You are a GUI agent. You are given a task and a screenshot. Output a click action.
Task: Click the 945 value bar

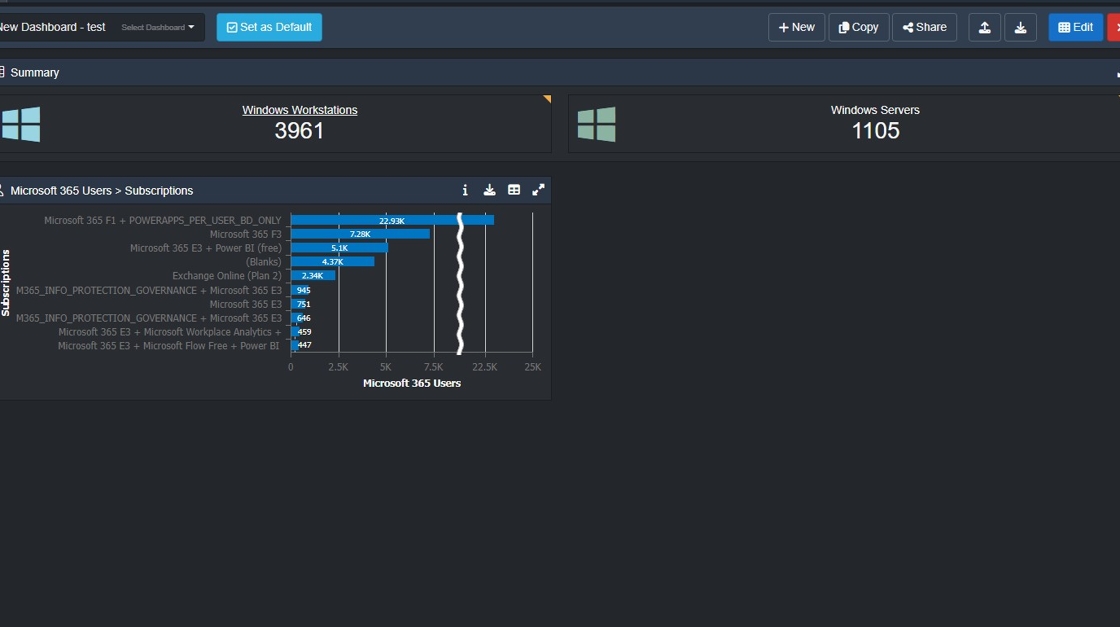(301, 290)
